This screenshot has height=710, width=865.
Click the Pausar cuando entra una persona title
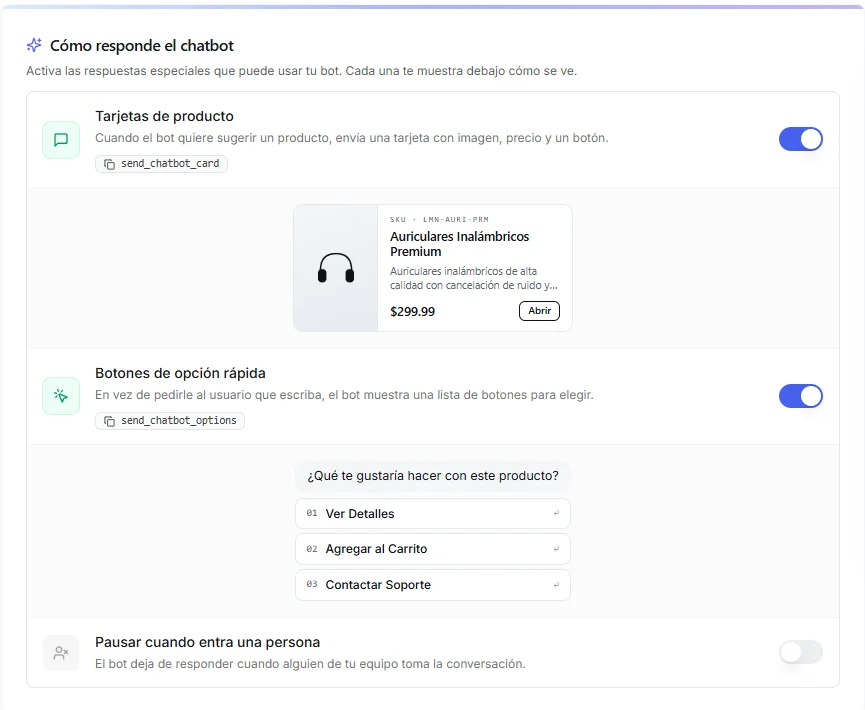pyautogui.click(x=207, y=642)
